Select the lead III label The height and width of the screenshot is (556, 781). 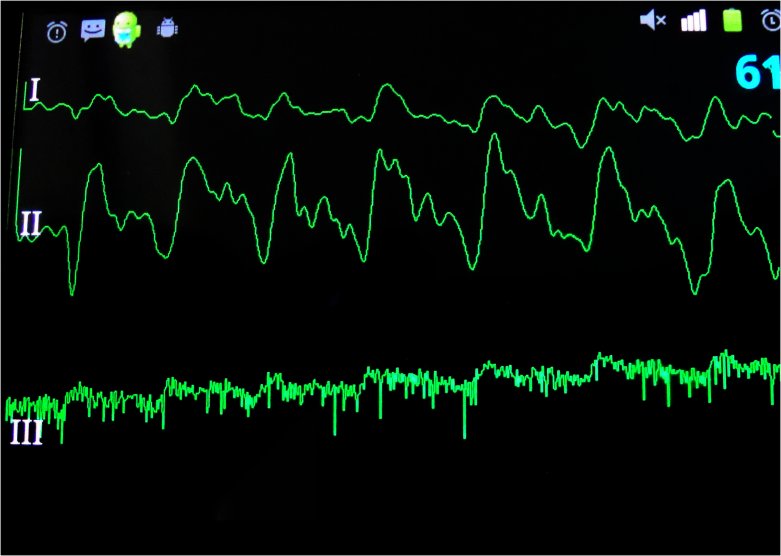pos(27,432)
